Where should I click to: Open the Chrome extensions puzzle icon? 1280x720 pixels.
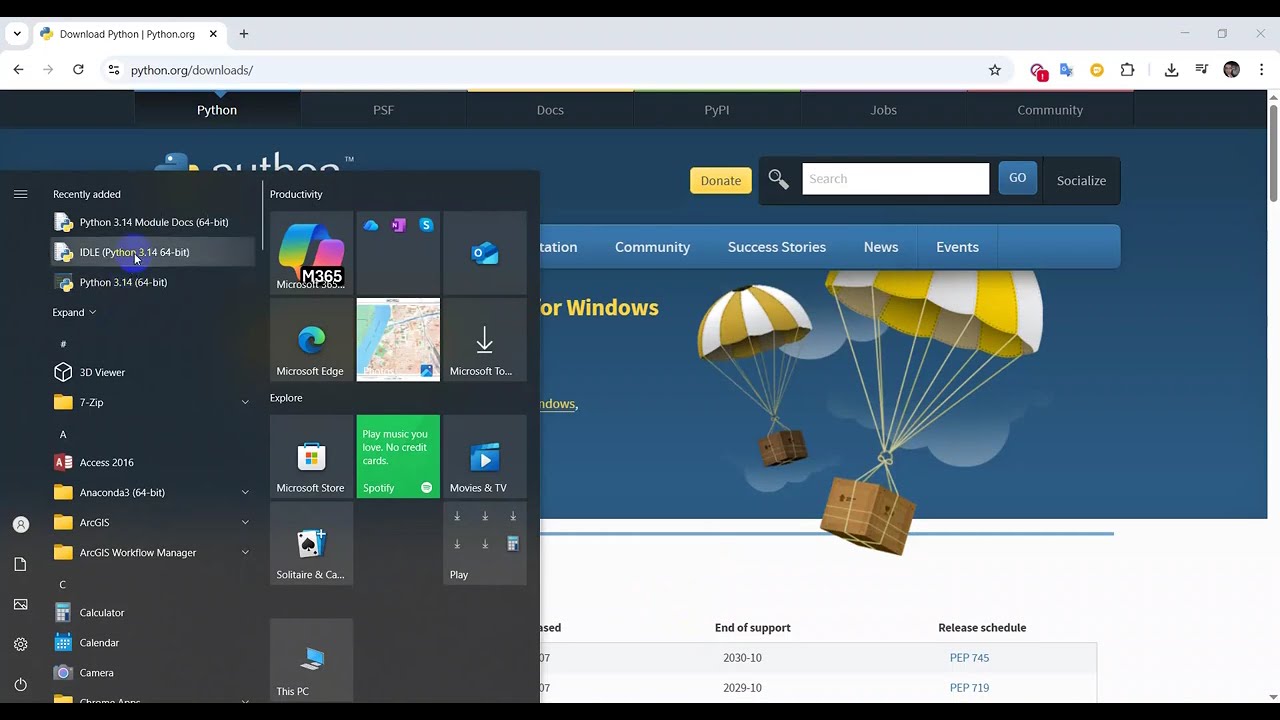pyautogui.click(x=1127, y=70)
